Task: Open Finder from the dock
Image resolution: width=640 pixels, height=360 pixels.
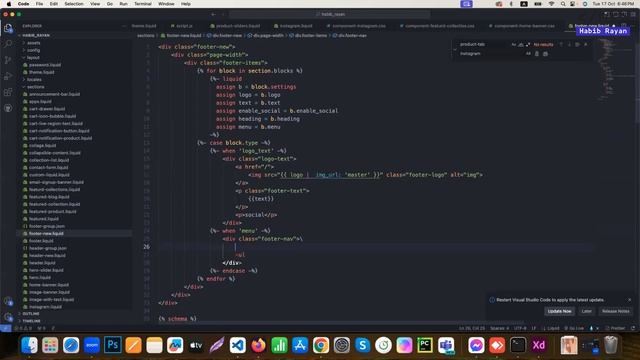Action: (29, 345)
